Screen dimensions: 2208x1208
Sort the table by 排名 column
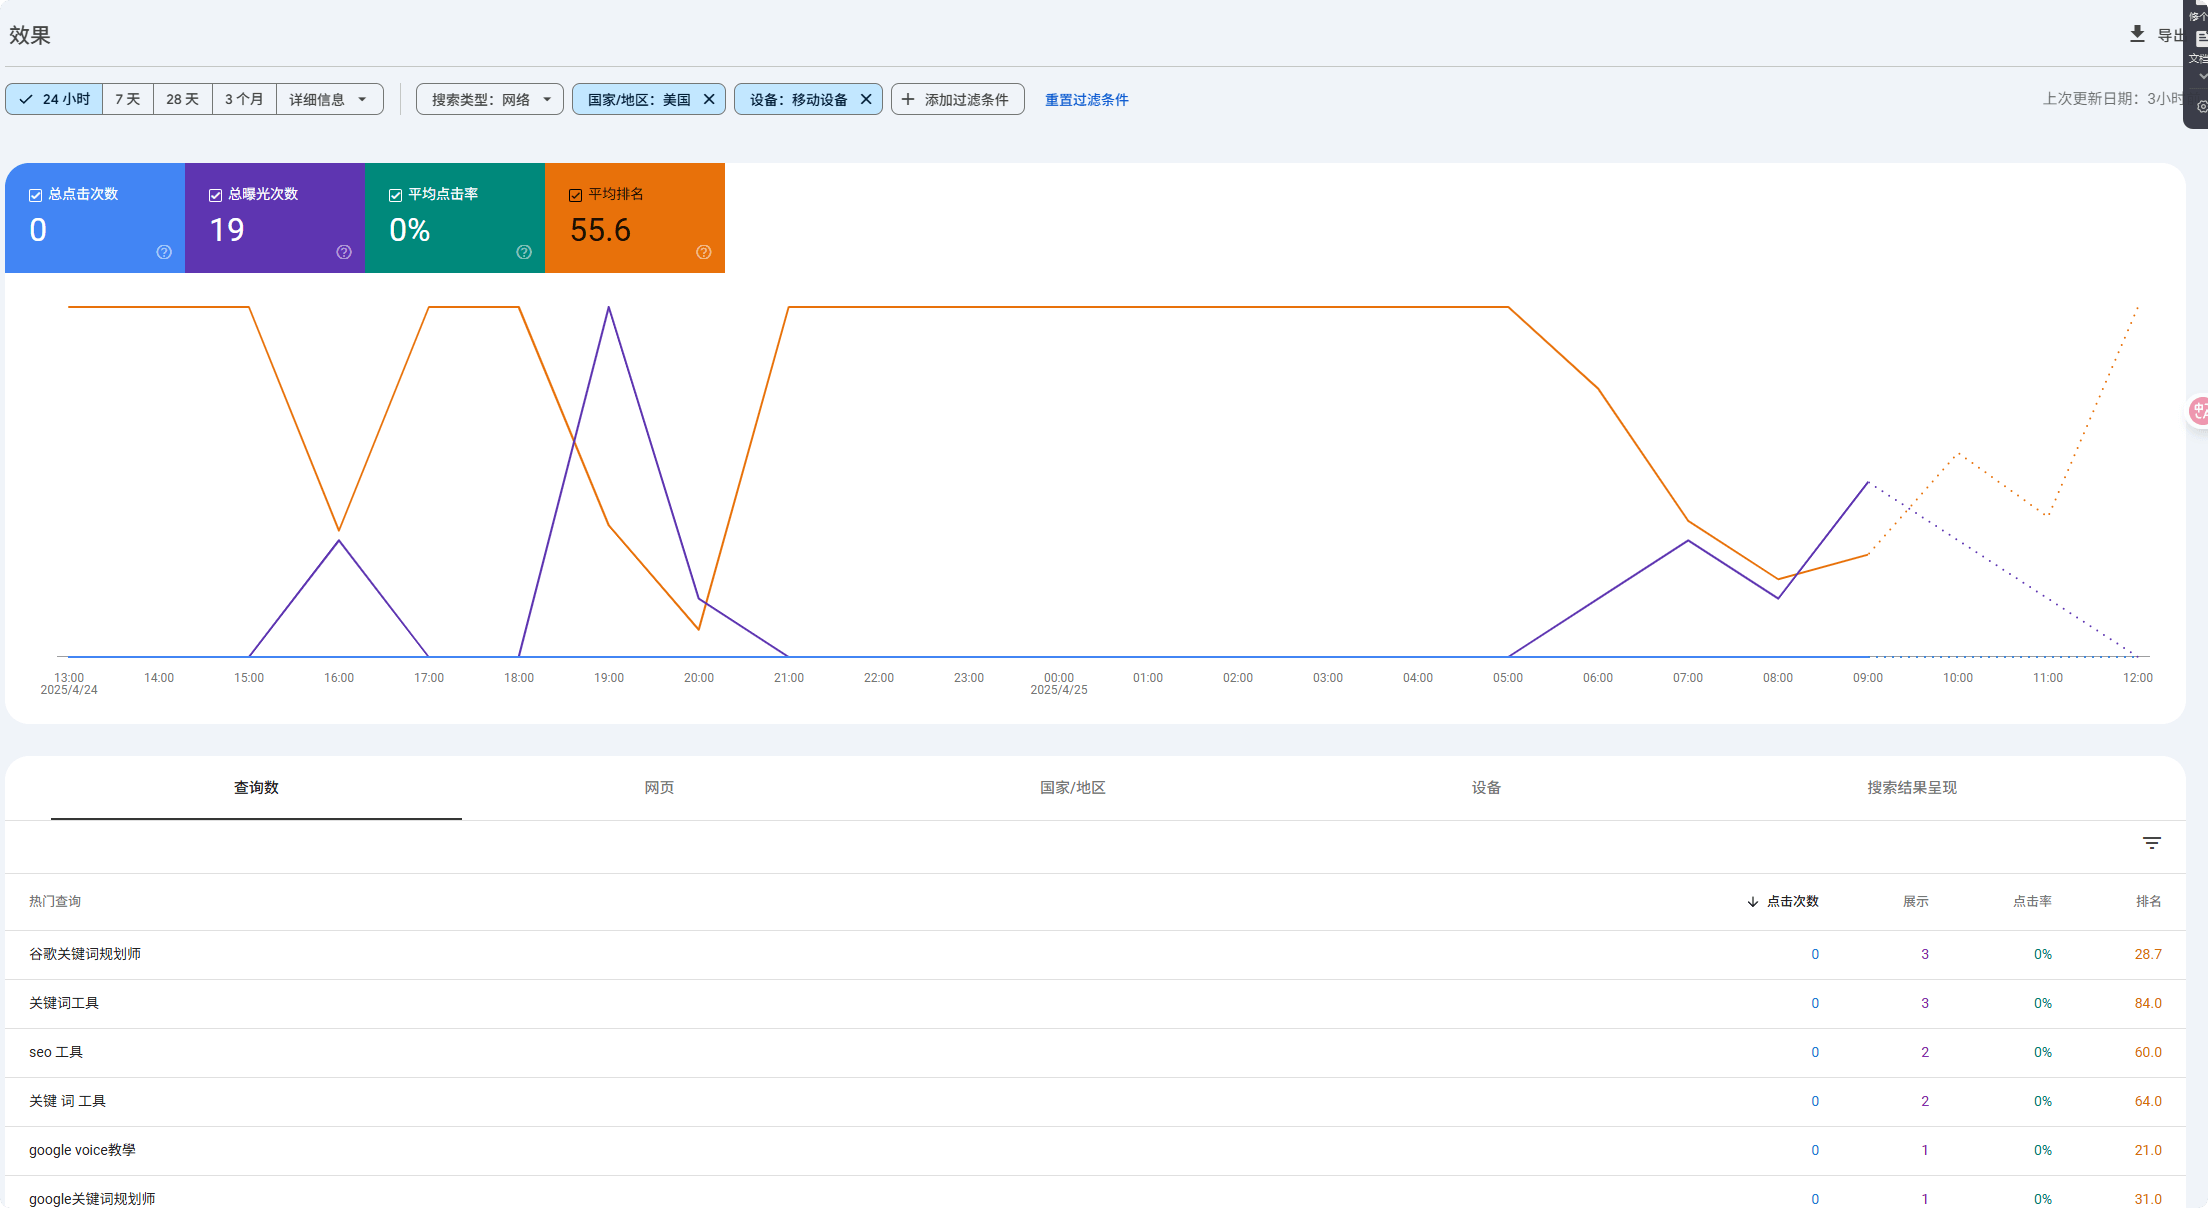(2148, 902)
